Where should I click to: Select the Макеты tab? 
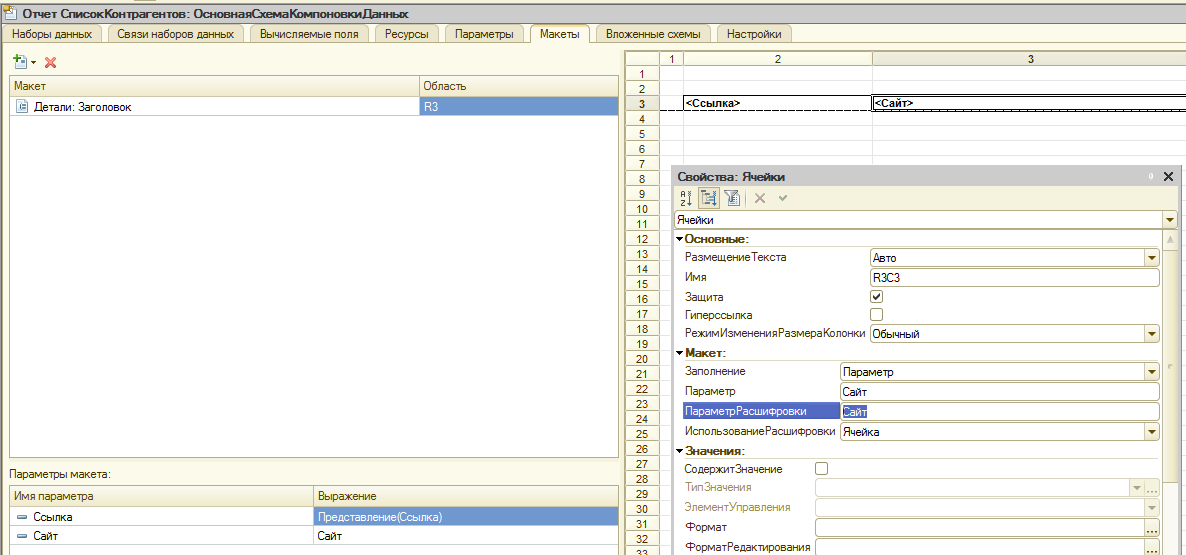(x=560, y=34)
